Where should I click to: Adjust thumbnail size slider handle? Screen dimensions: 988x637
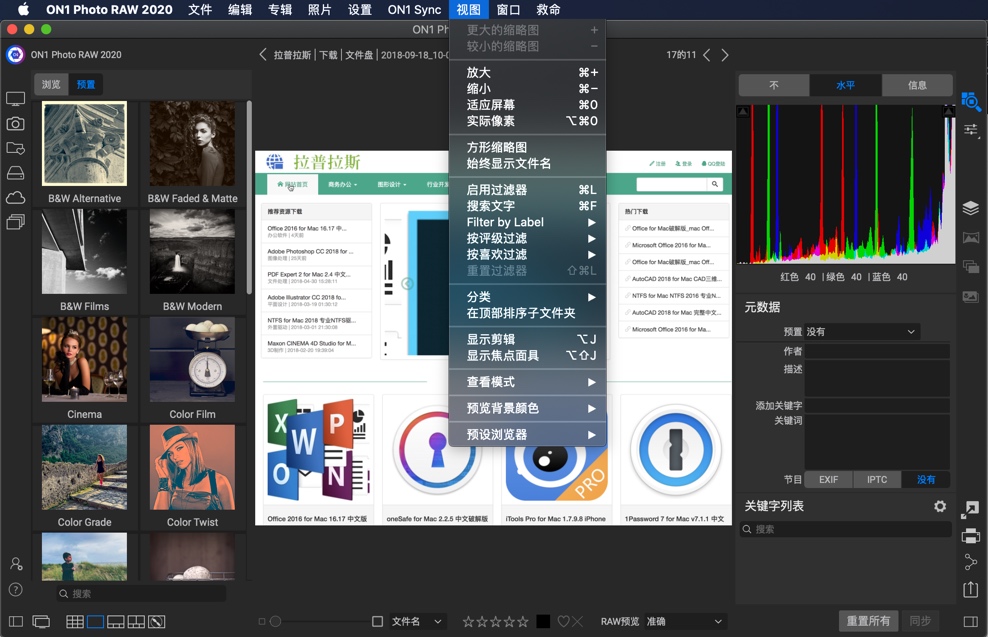[275, 622]
